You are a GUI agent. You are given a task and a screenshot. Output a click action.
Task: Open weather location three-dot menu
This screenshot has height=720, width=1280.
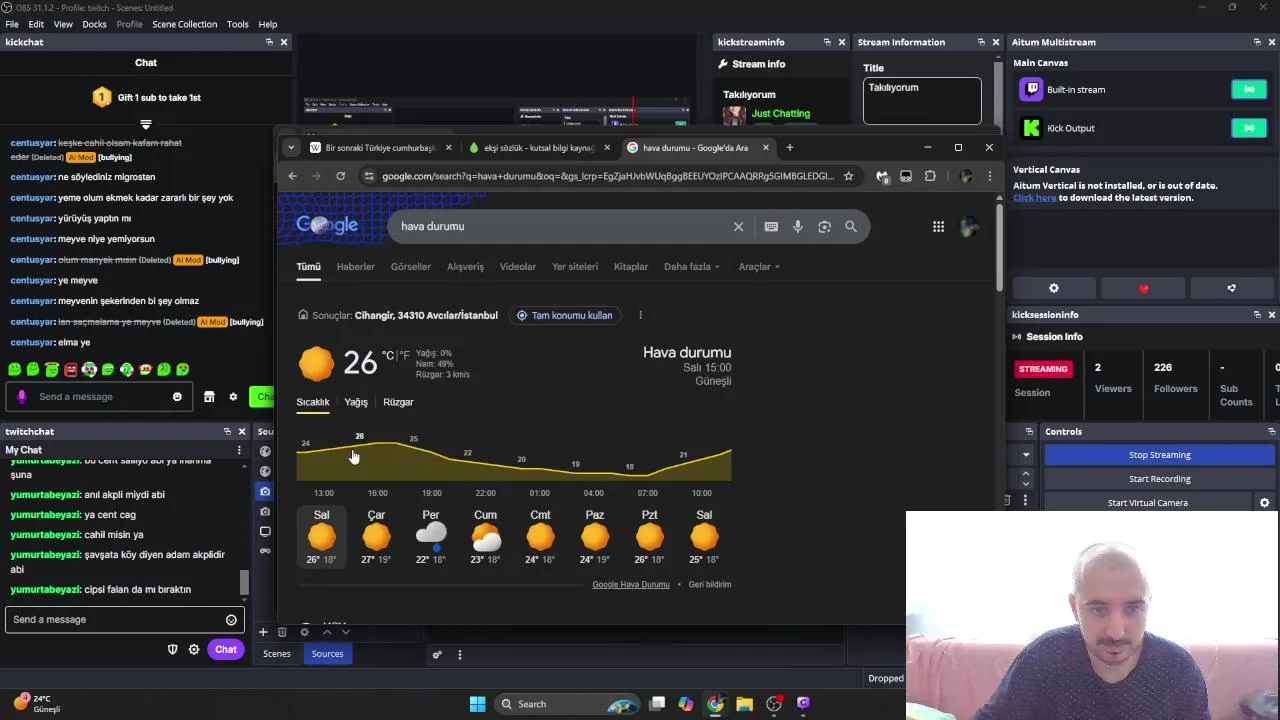coord(640,315)
